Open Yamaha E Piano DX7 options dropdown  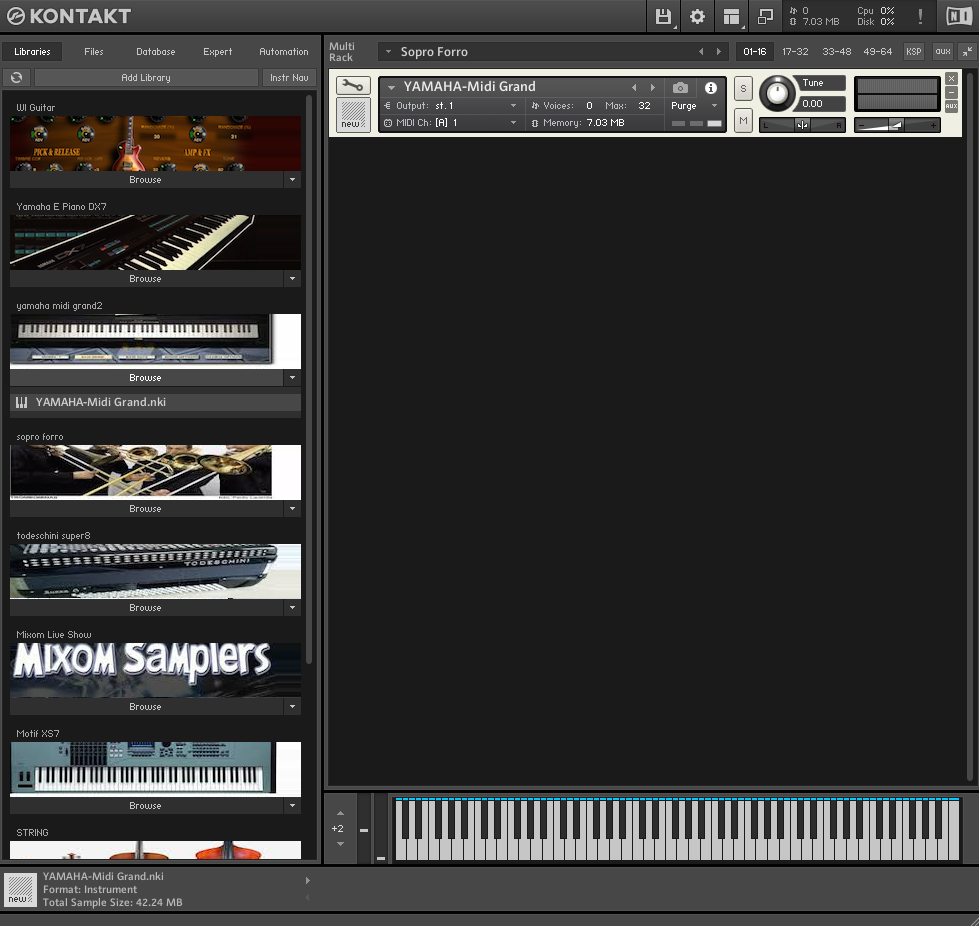(x=292, y=278)
